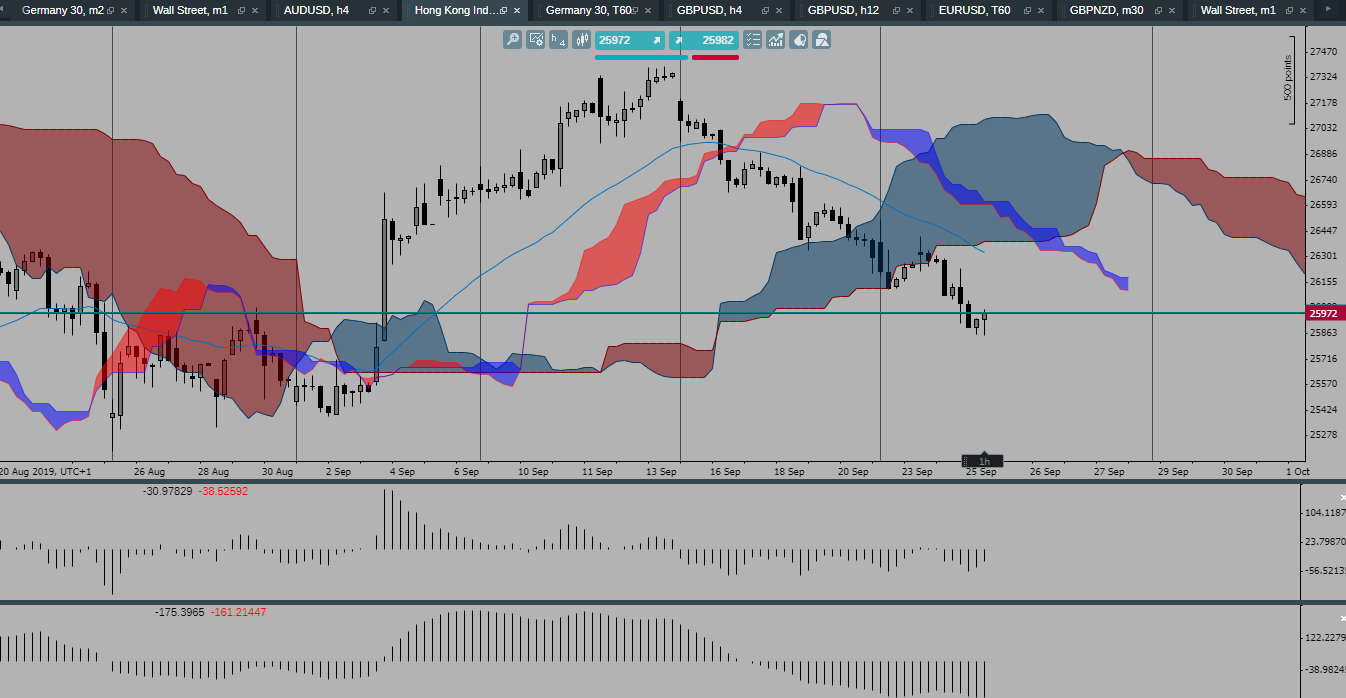Click the chart zoom magnifier icon

click(x=512, y=40)
